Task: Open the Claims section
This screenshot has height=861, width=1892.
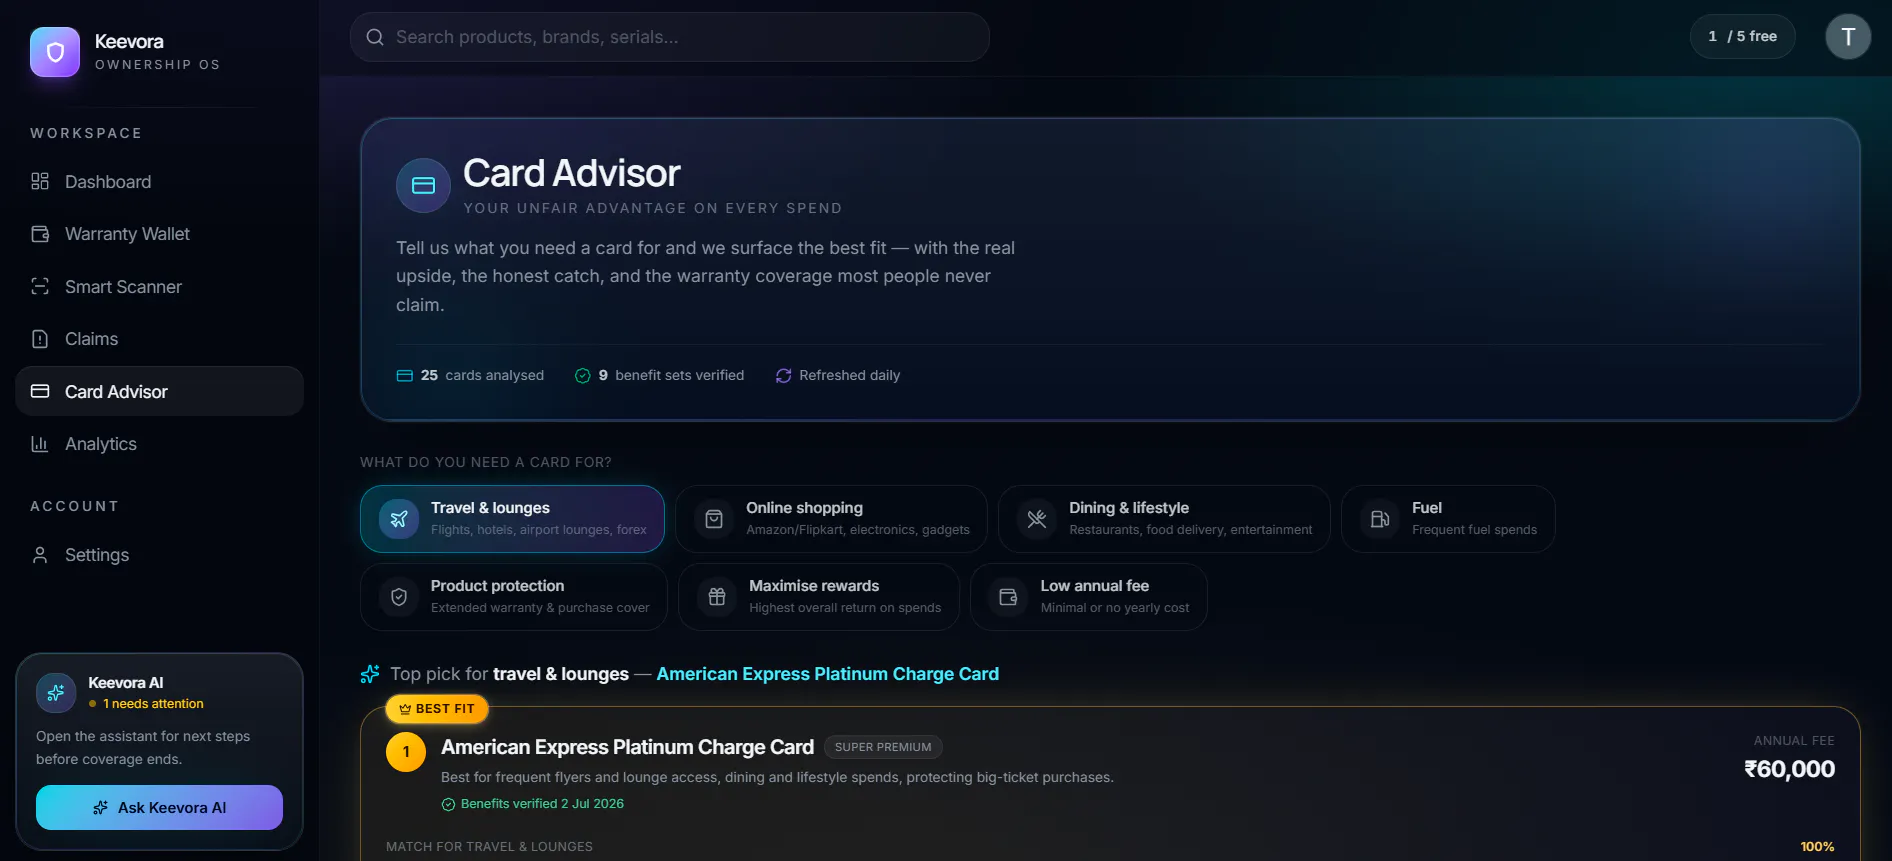Action: 159,339
